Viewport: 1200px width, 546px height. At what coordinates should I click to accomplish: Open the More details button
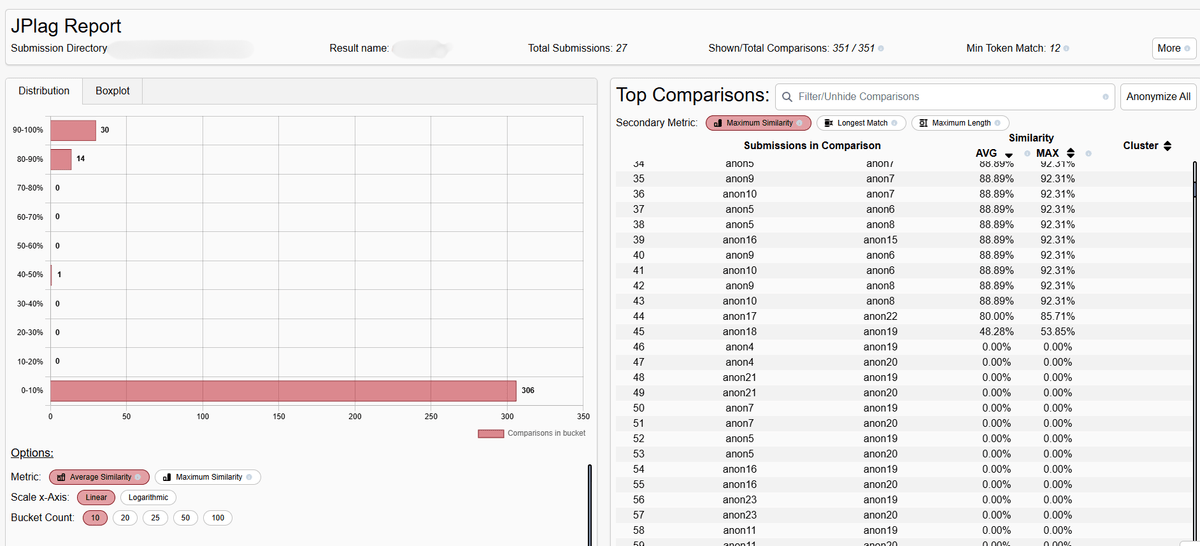point(1172,49)
